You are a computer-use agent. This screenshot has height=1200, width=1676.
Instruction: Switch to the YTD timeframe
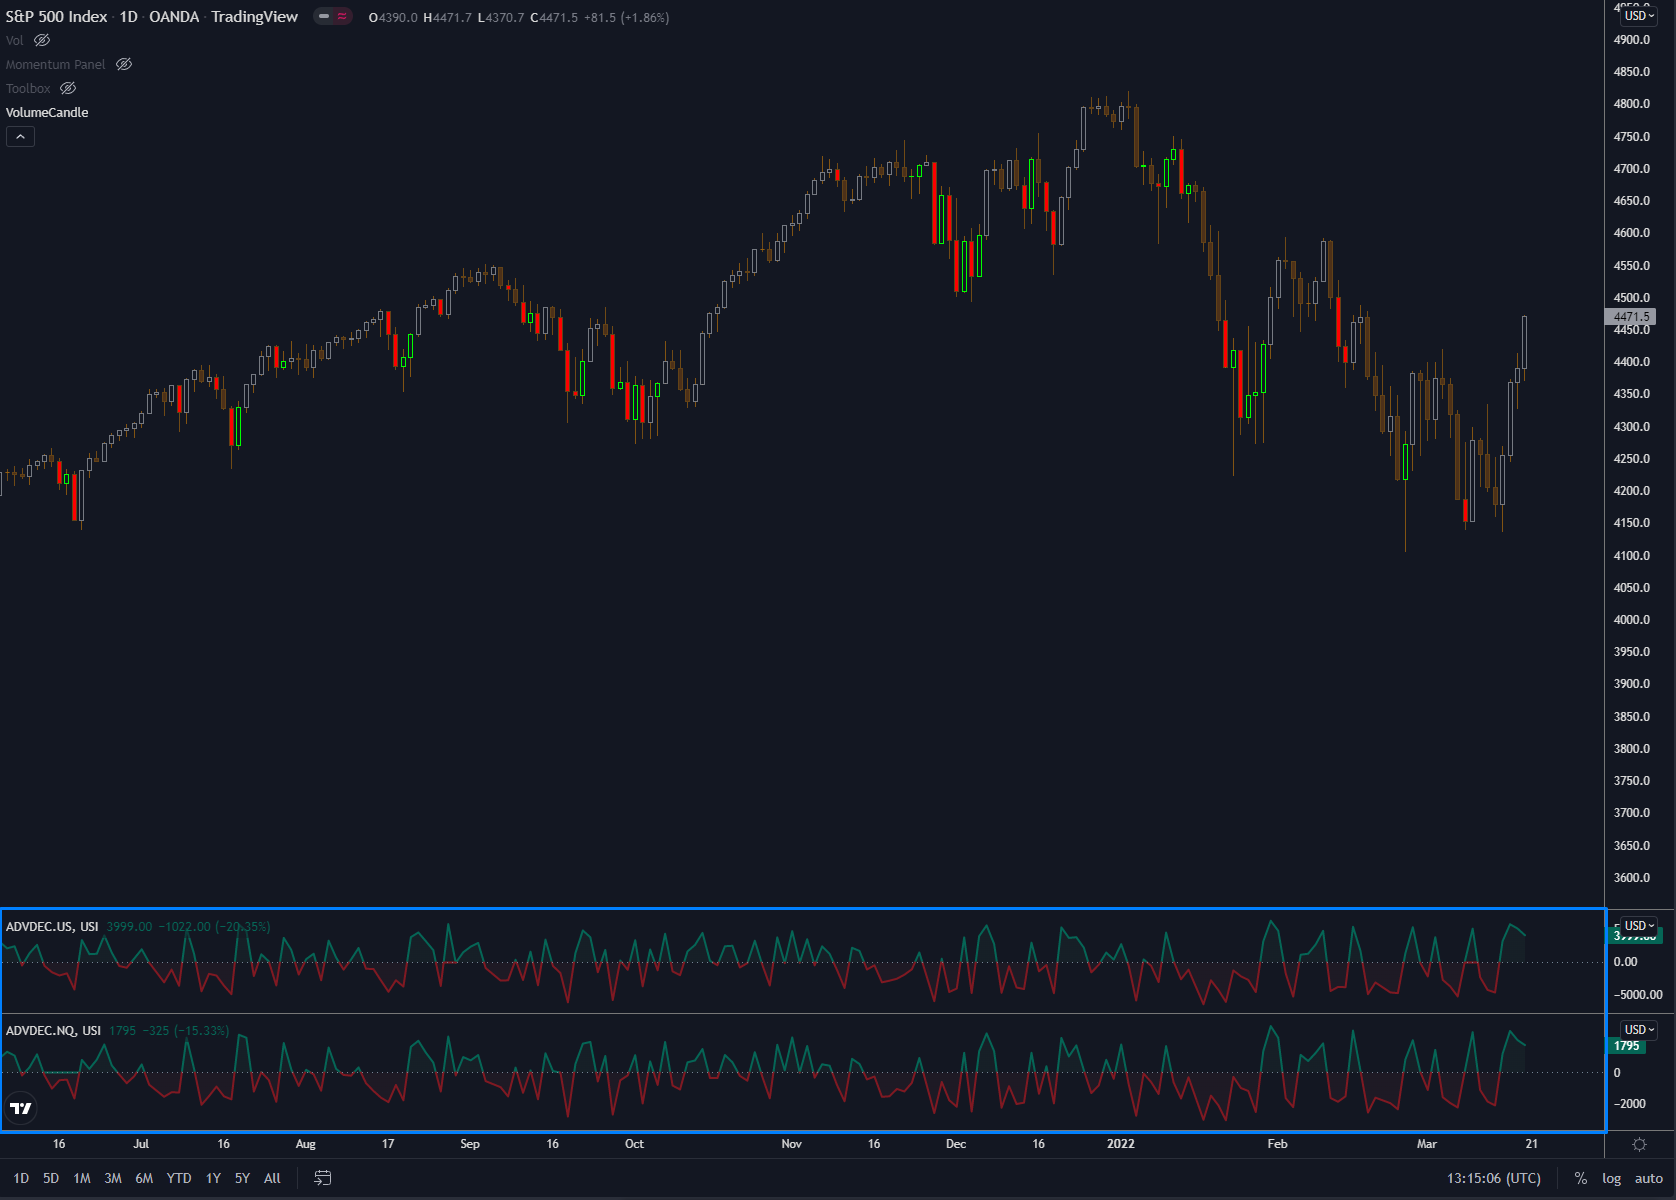click(x=179, y=1178)
